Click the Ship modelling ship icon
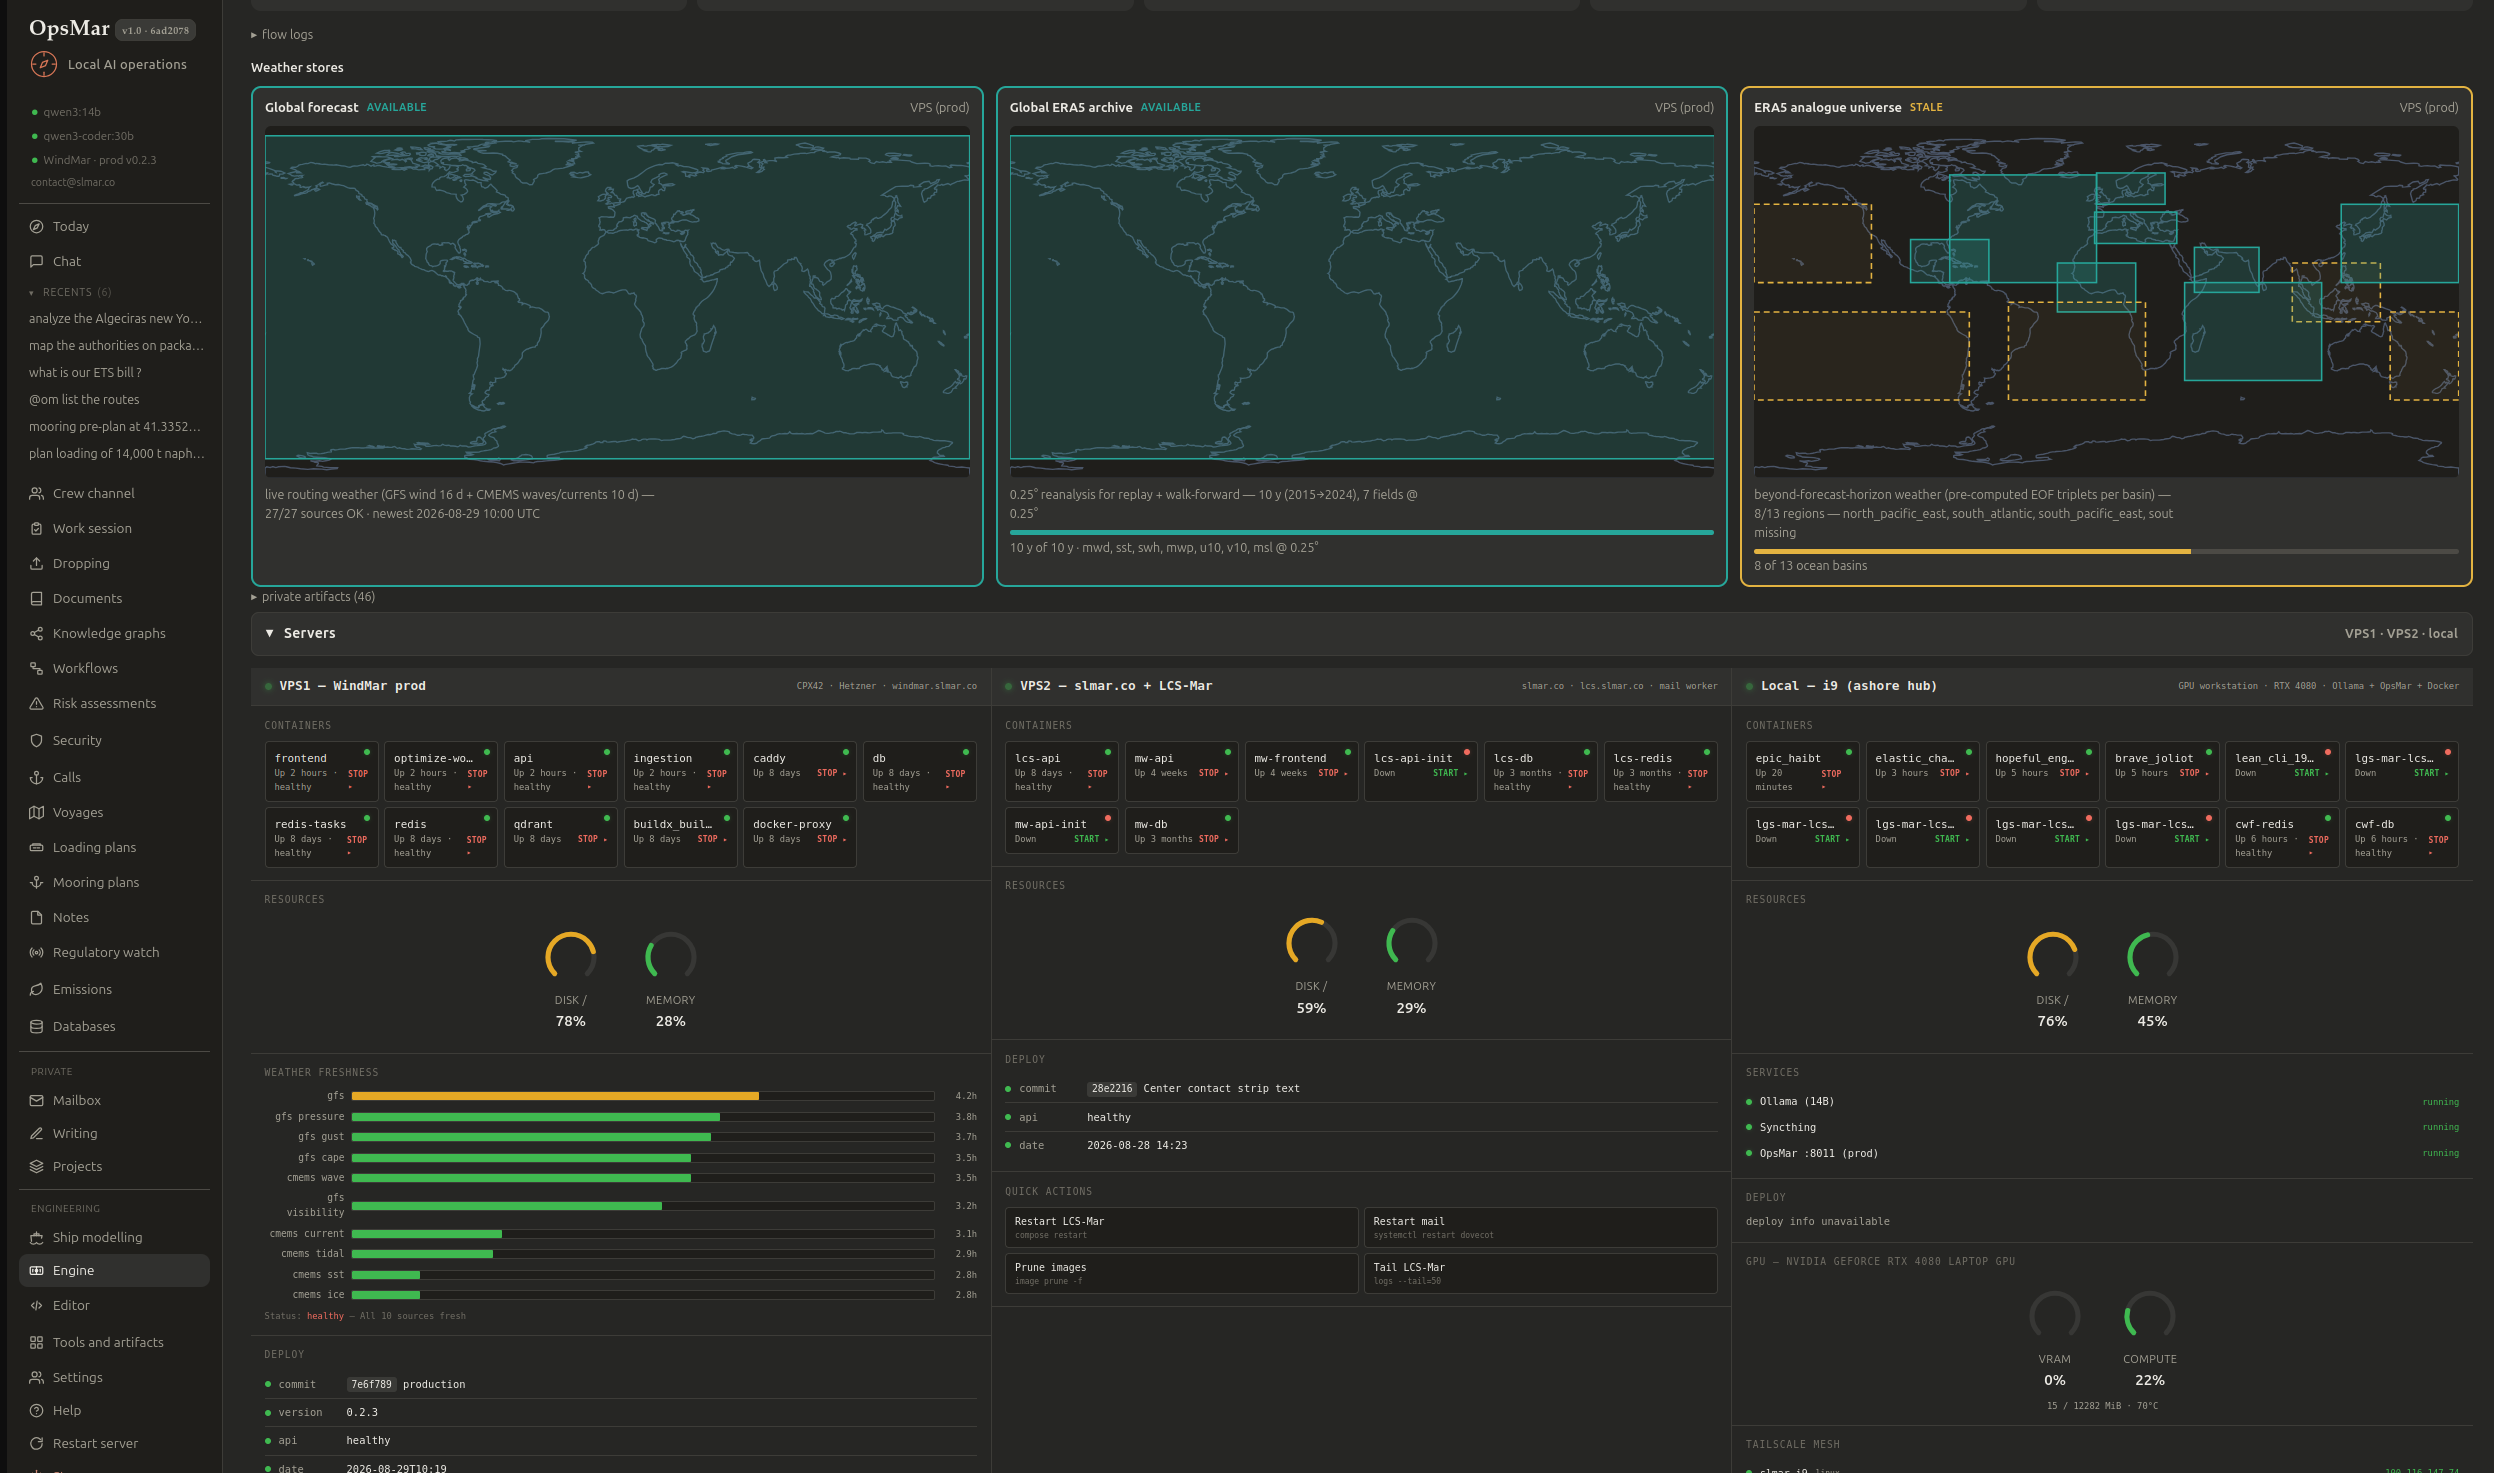 tap(36, 1238)
